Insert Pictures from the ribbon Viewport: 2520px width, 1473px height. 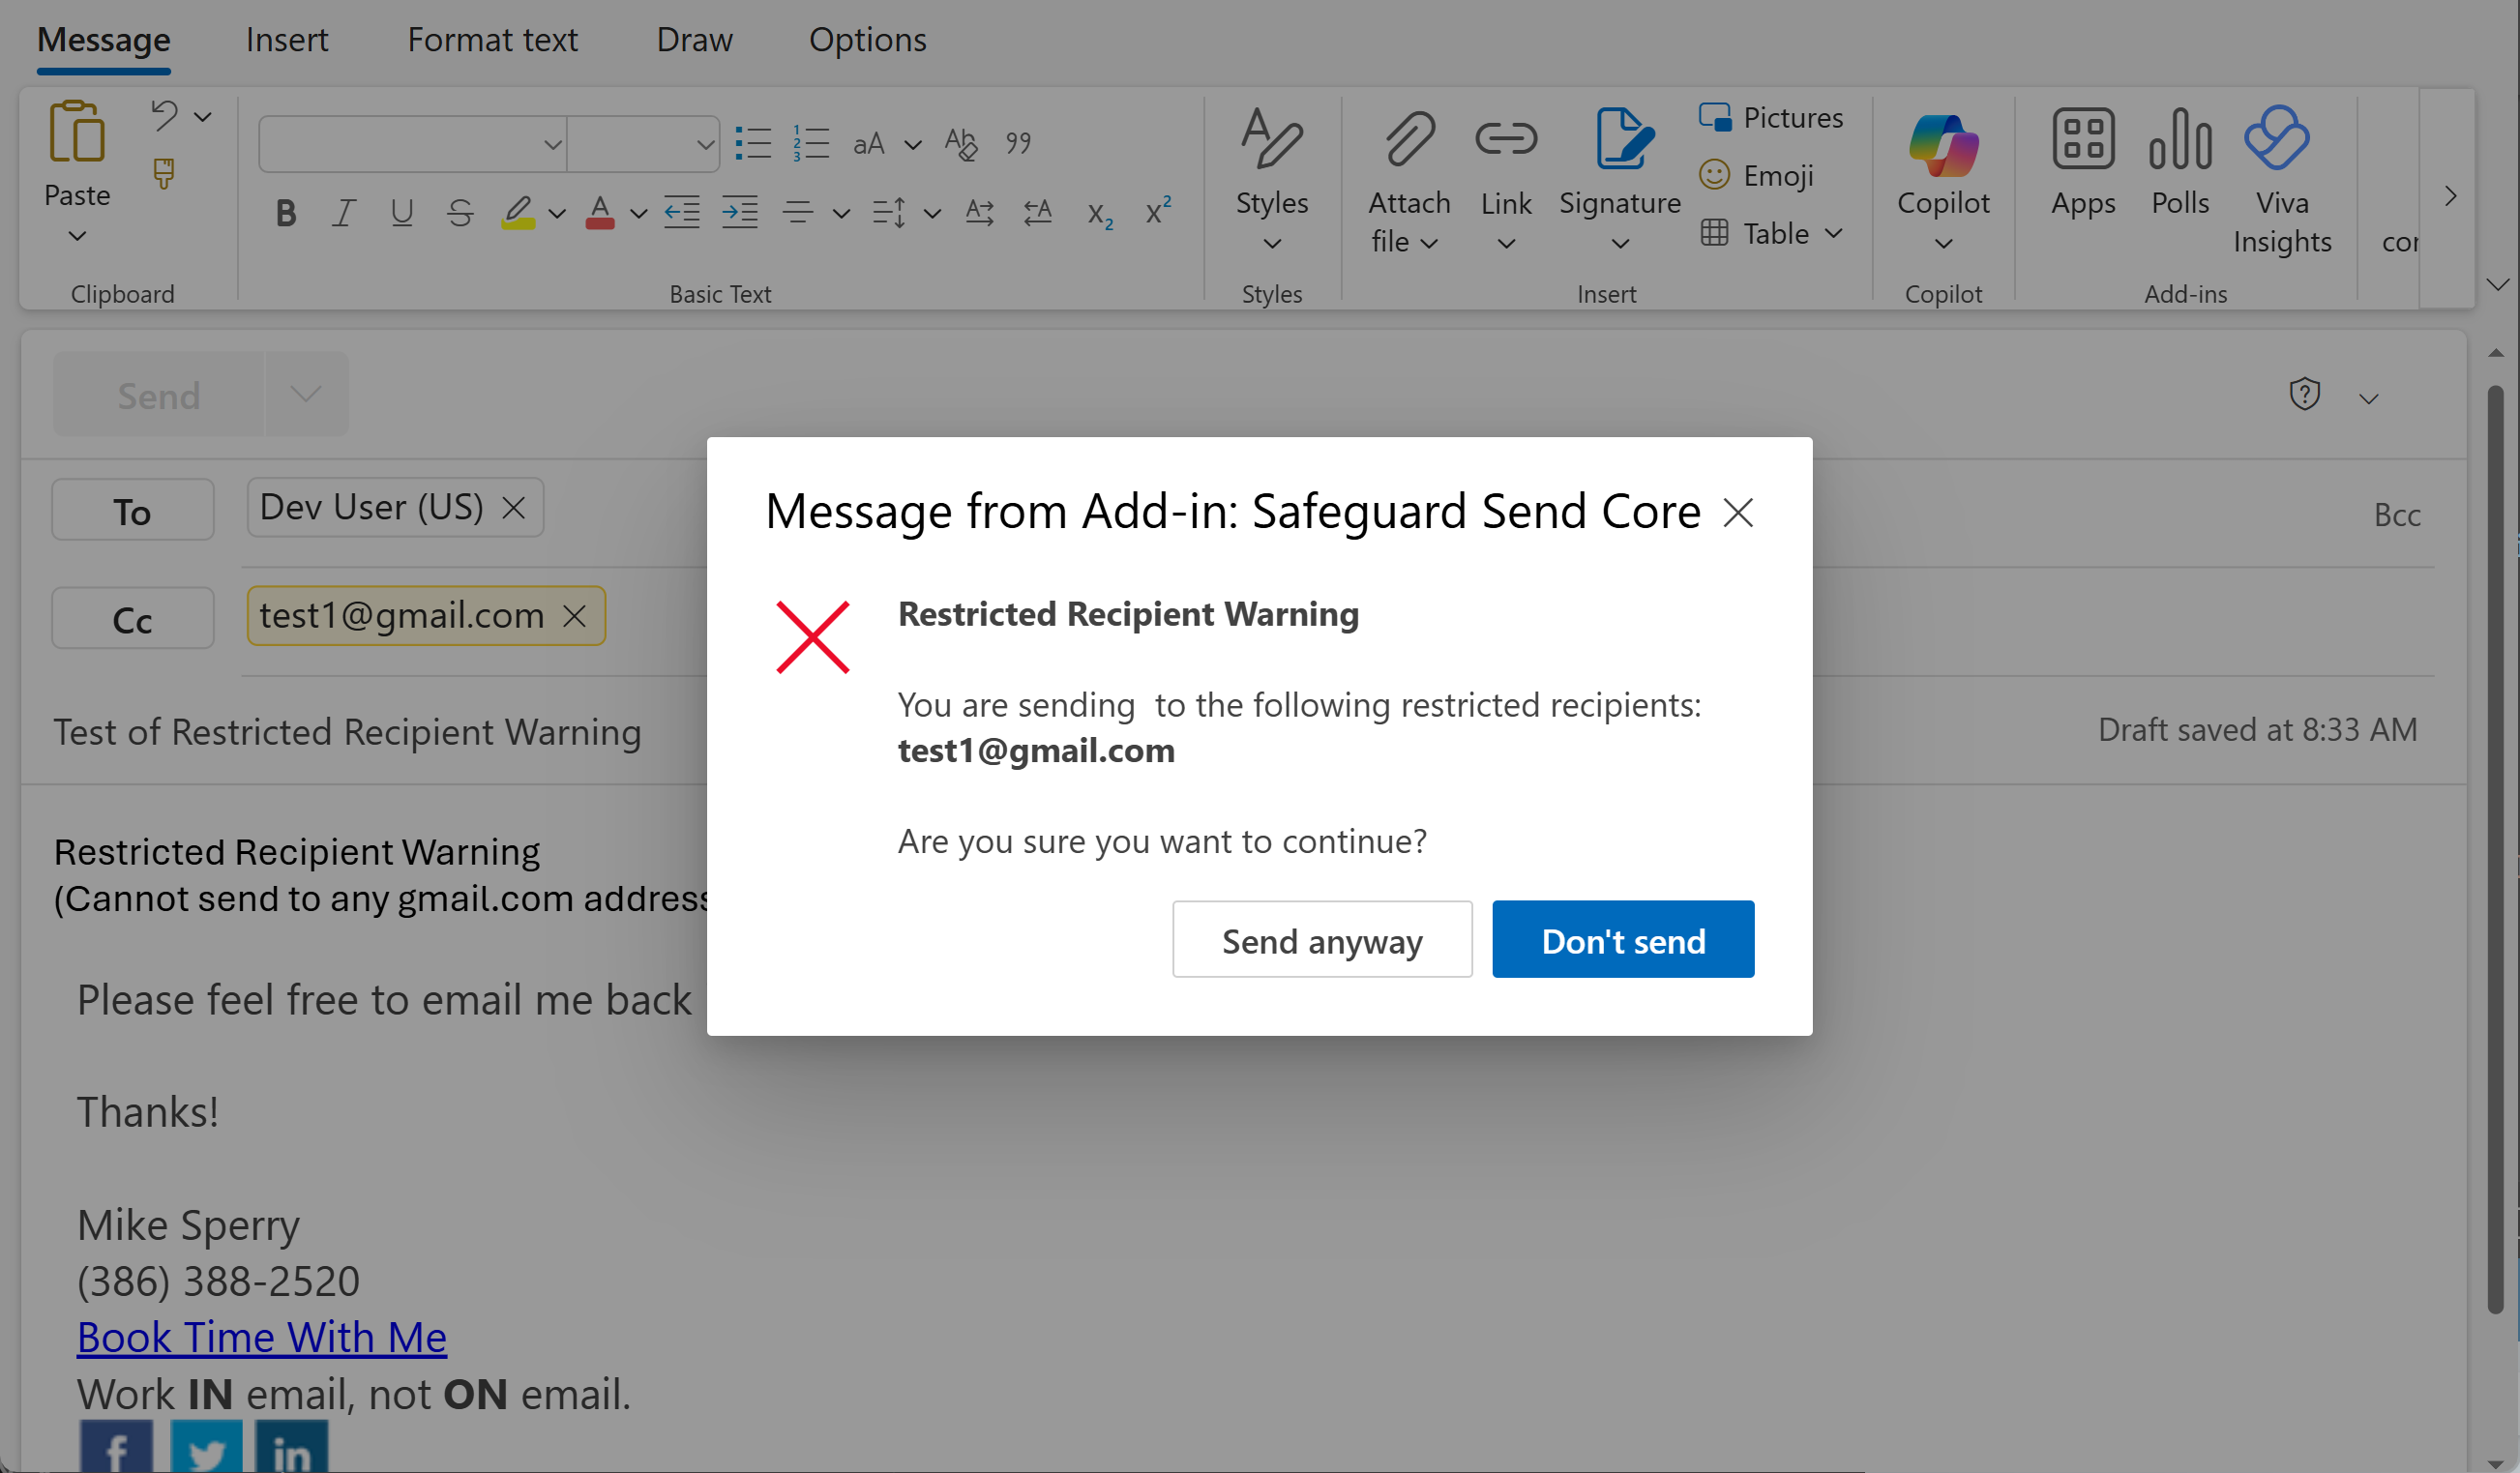1771,118
